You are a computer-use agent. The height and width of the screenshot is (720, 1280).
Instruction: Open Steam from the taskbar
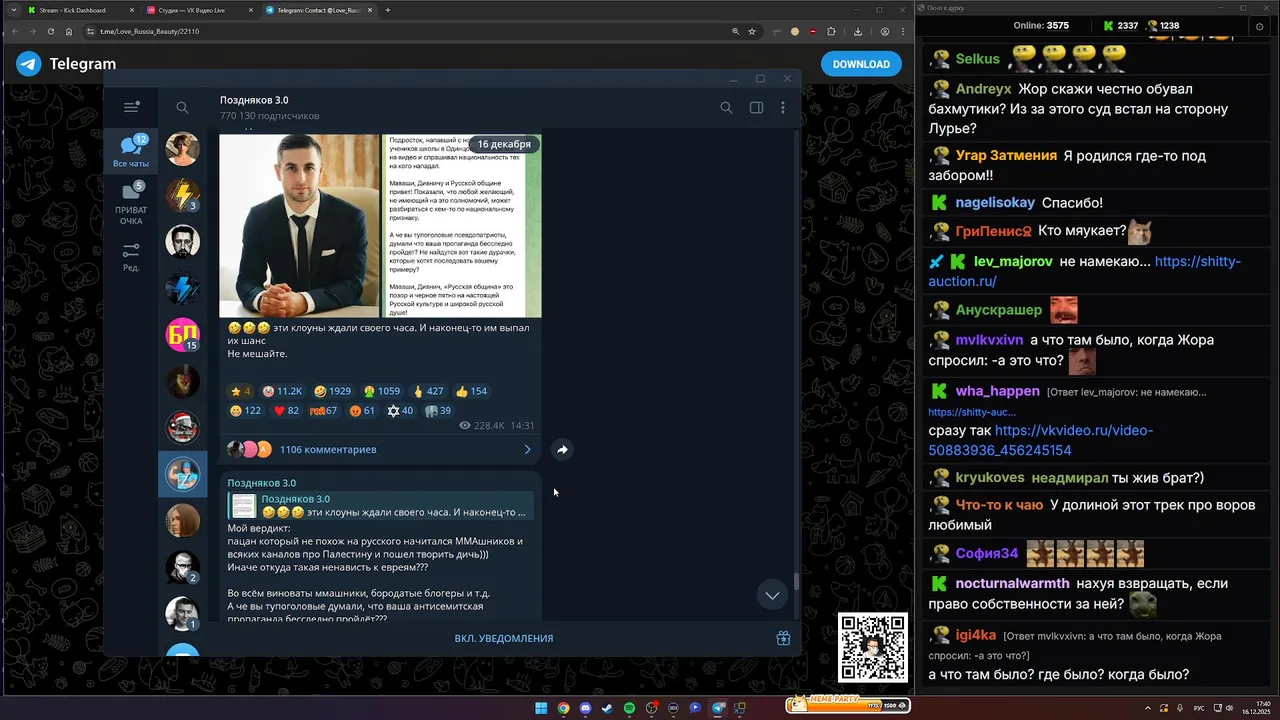(607, 708)
